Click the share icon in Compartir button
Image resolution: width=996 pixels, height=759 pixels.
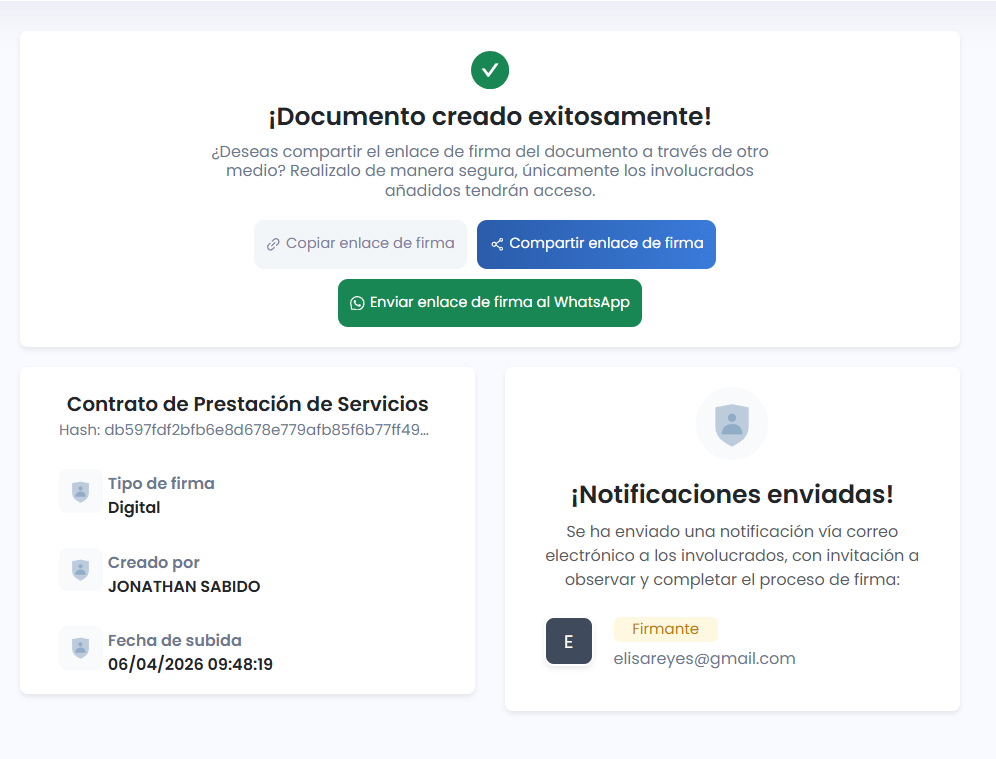(497, 244)
